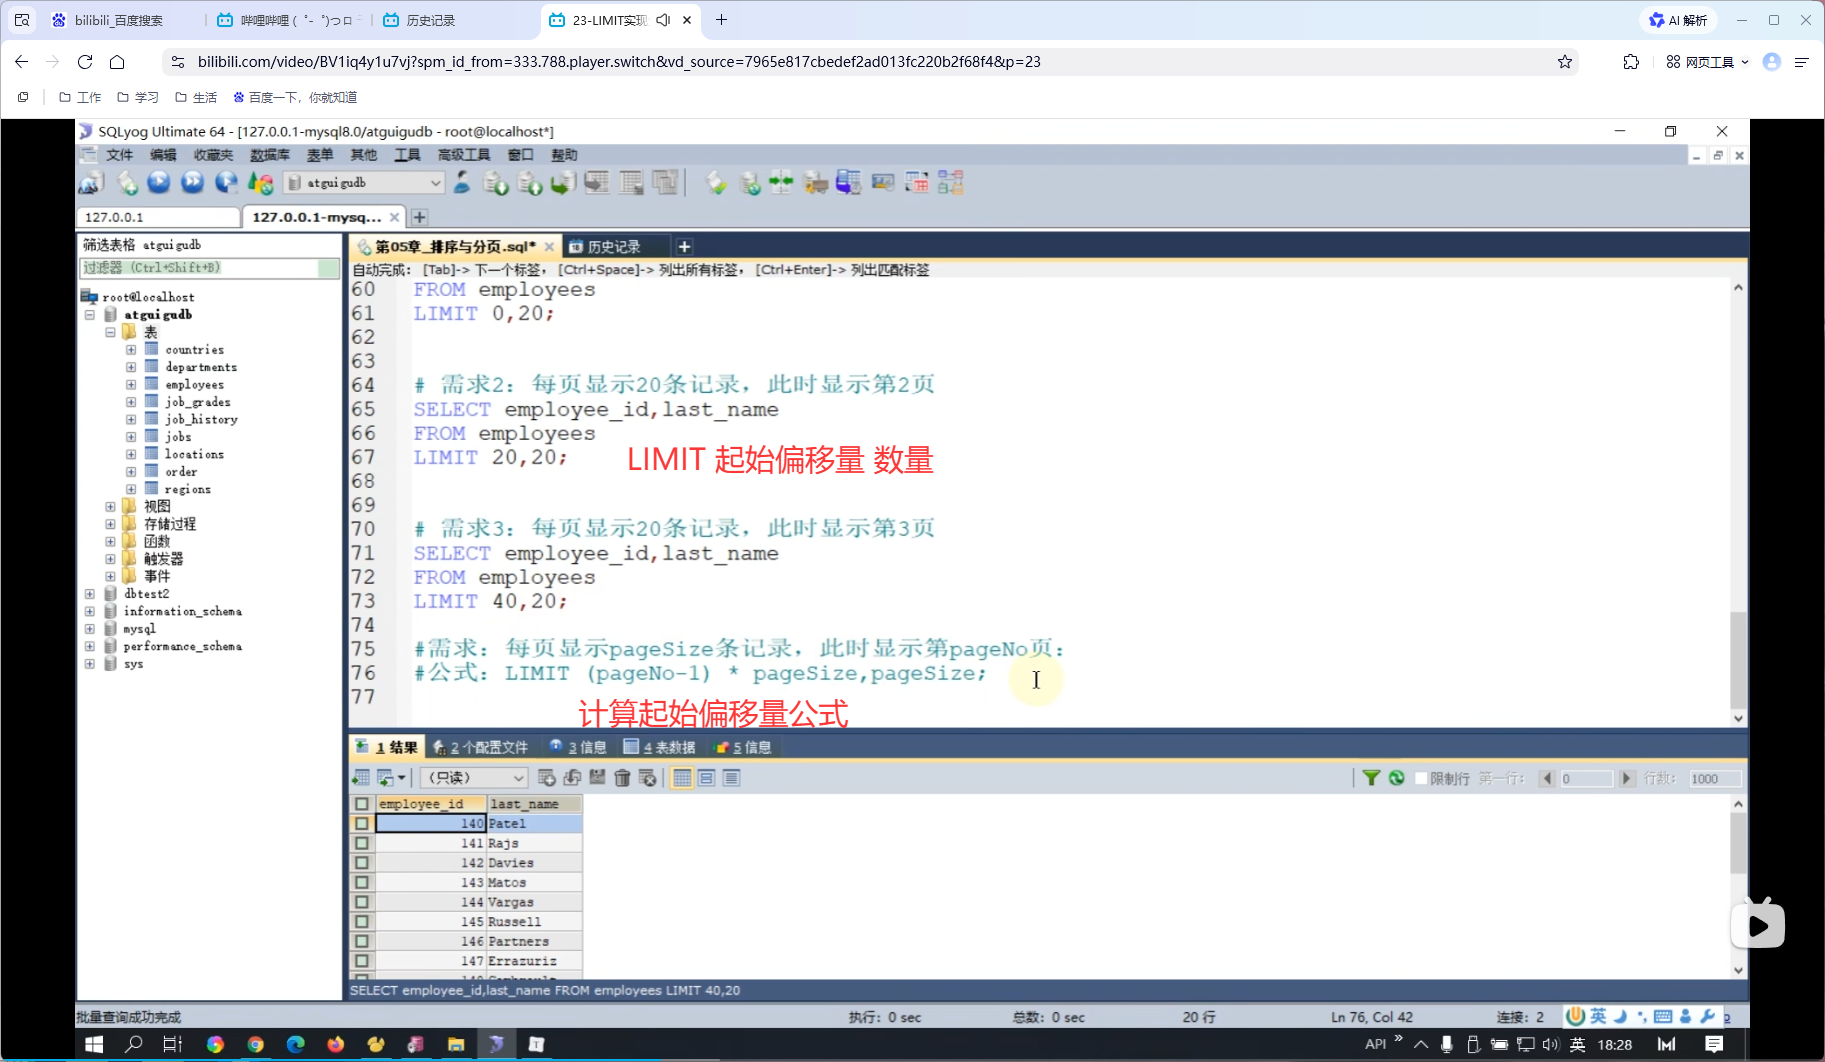Click the SQL editor vertical scrollbar

[1738, 503]
